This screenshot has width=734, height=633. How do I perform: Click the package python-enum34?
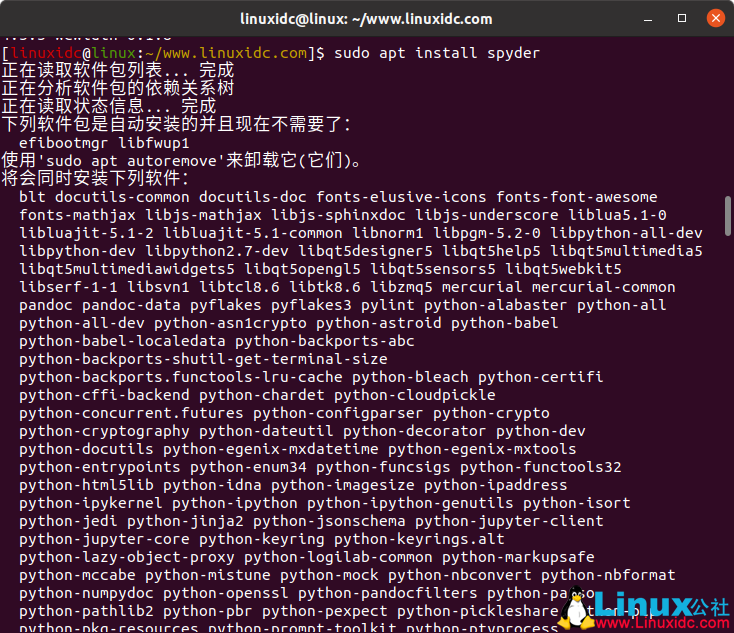click(x=248, y=467)
